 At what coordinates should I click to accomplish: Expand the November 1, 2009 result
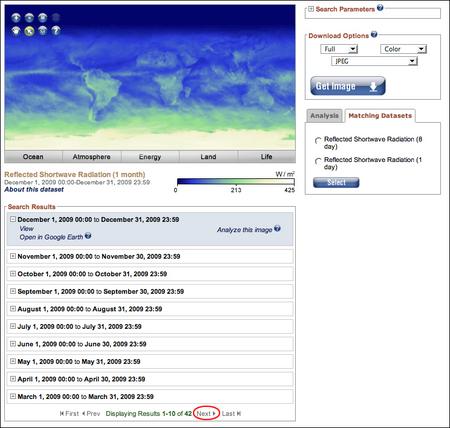click(x=13, y=256)
